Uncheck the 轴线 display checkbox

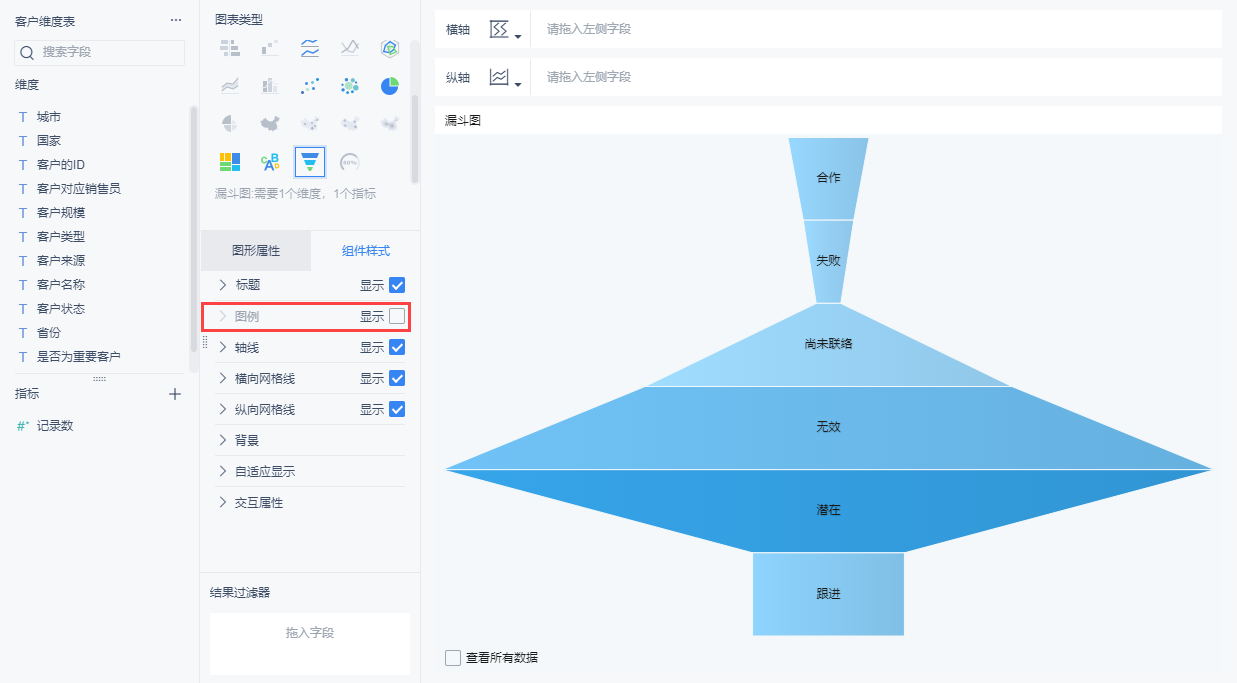[x=397, y=347]
